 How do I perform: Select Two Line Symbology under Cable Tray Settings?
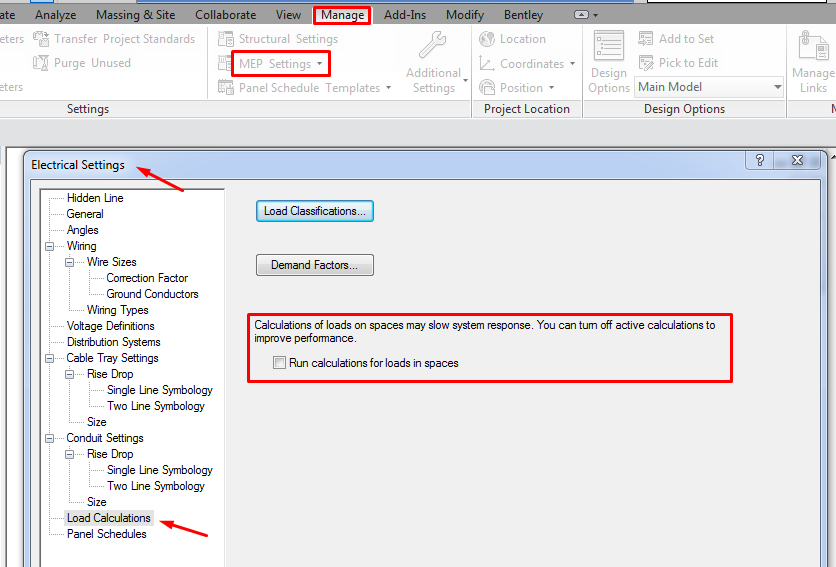tap(156, 406)
